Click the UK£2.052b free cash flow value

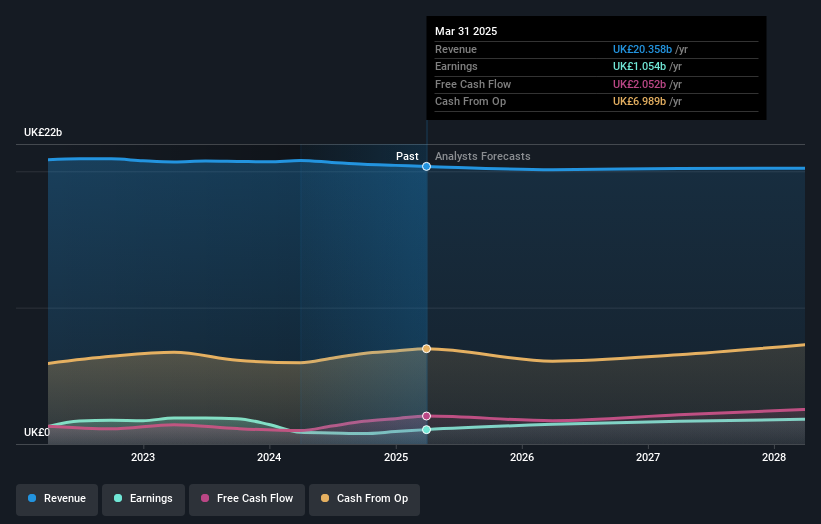point(639,84)
